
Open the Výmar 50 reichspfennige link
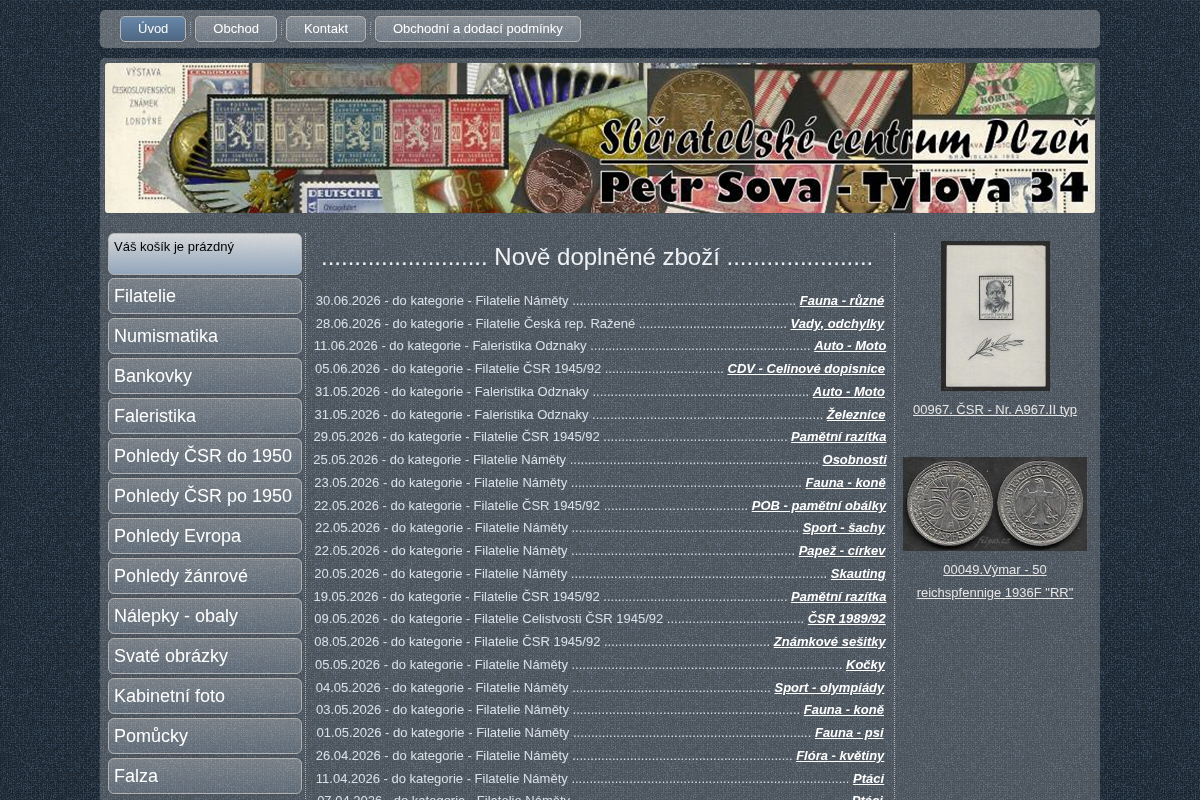(995, 581)
